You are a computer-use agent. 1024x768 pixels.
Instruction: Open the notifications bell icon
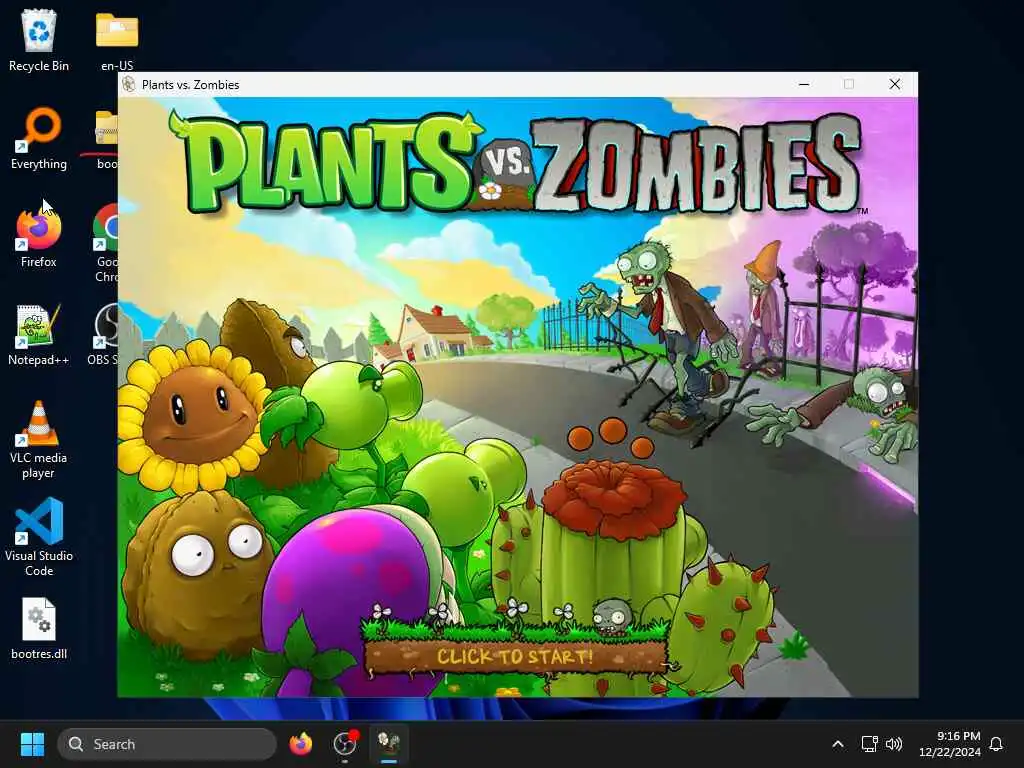coord(997,744)
